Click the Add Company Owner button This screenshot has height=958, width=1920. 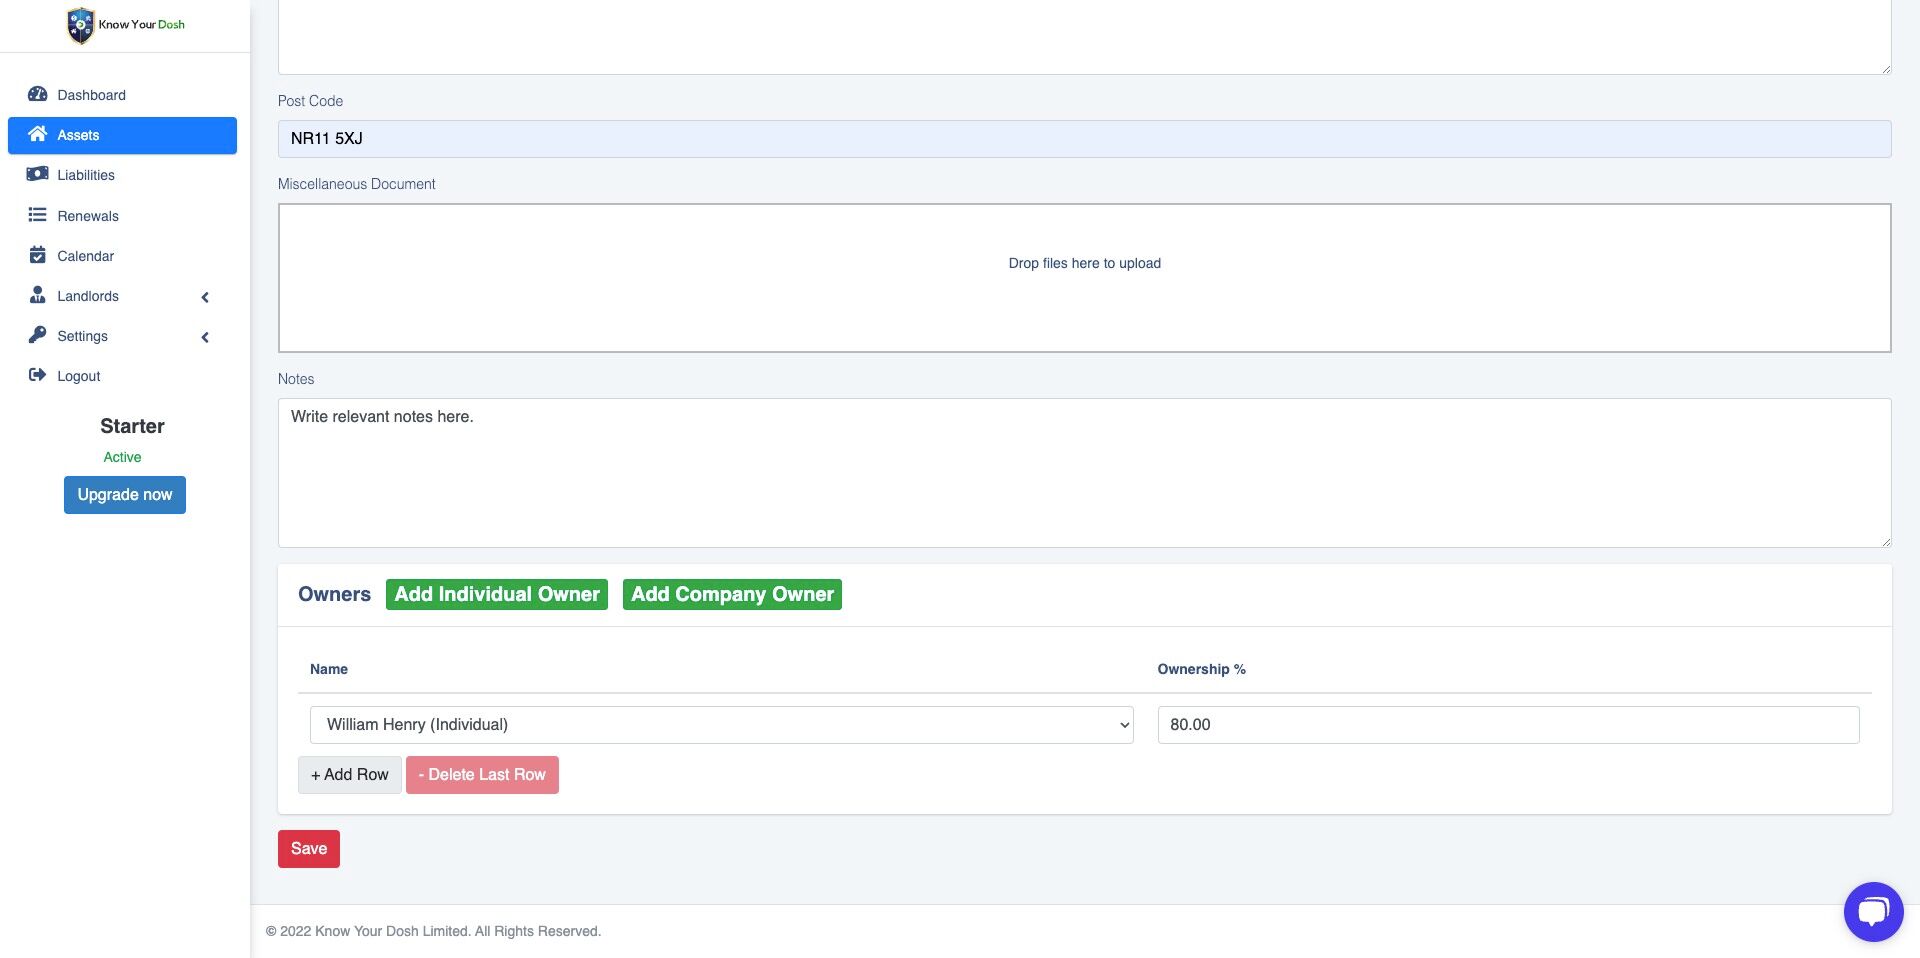pos(732,594)
